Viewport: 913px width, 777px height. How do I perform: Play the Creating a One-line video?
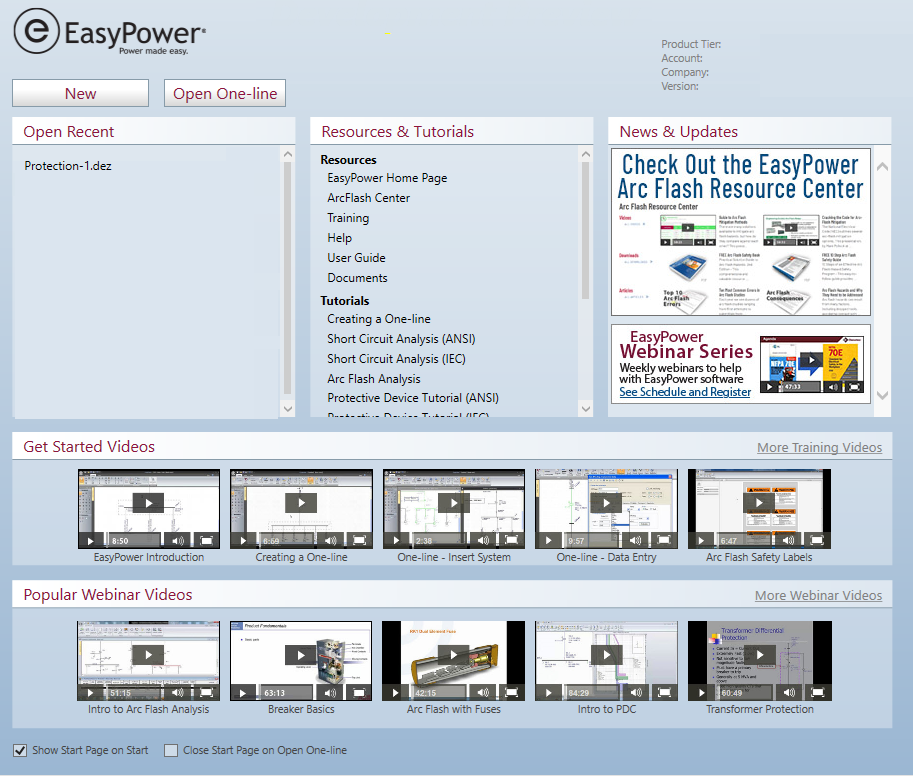coord(301,503)
